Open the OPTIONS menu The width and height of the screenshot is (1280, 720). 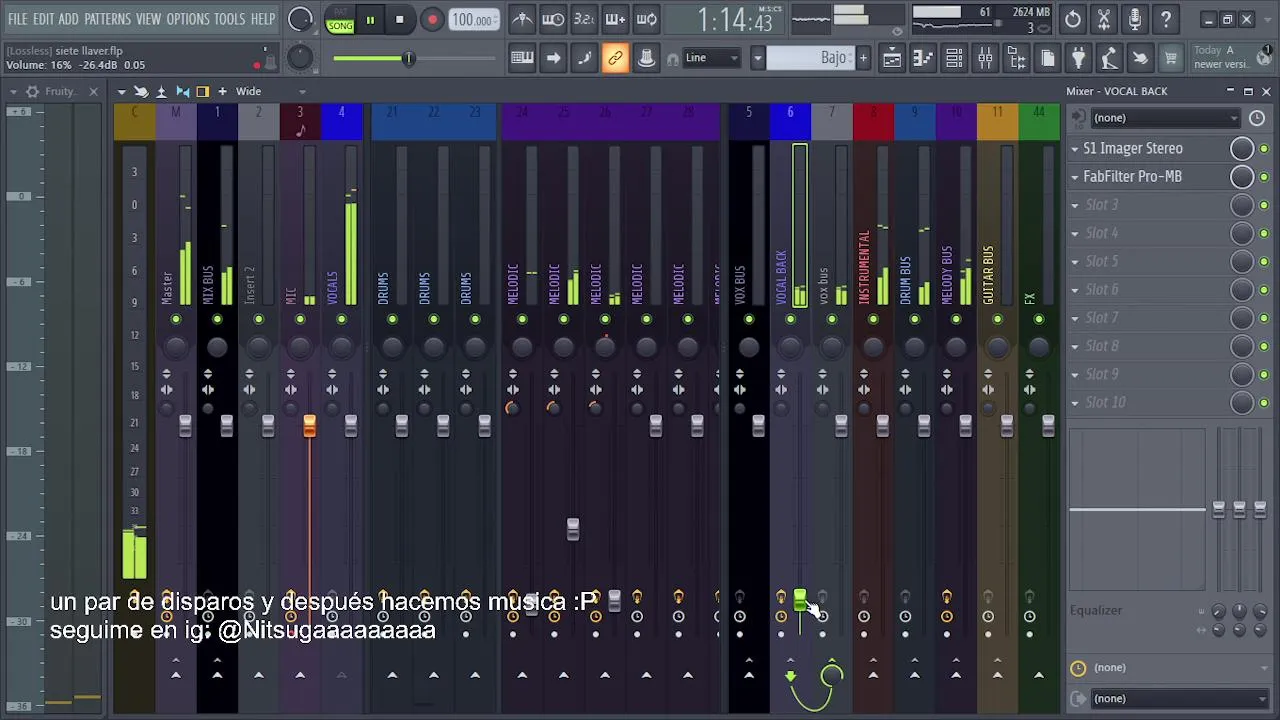tap(188, 19)
